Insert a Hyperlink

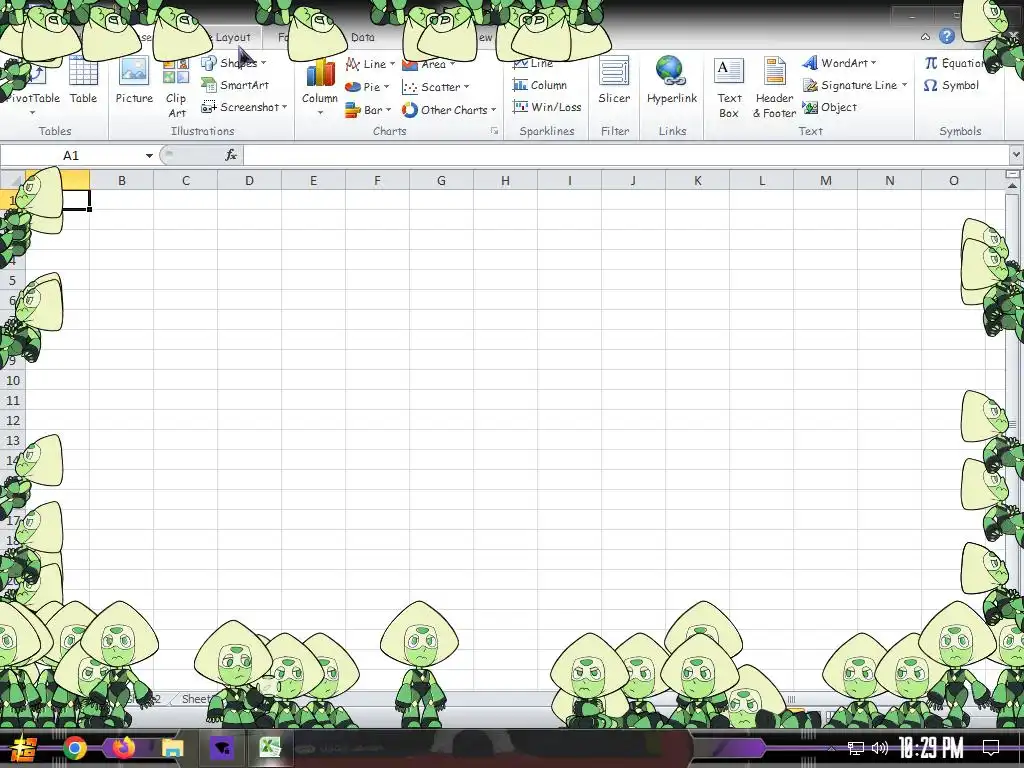click(672, 80)
